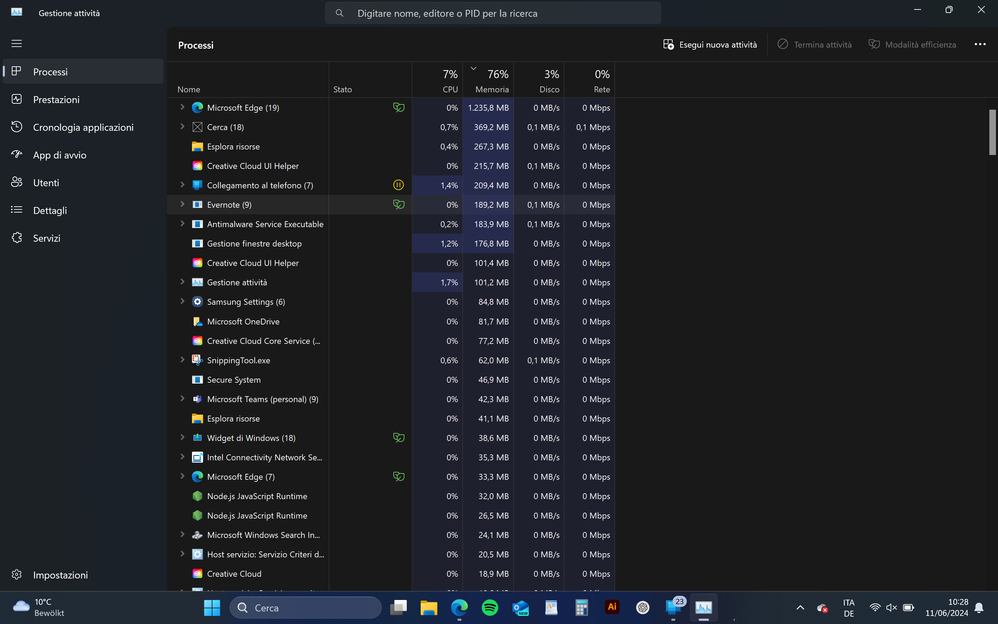Select the Secure System process row
This screenshot has width=998, height=624.
pos(392,379)
